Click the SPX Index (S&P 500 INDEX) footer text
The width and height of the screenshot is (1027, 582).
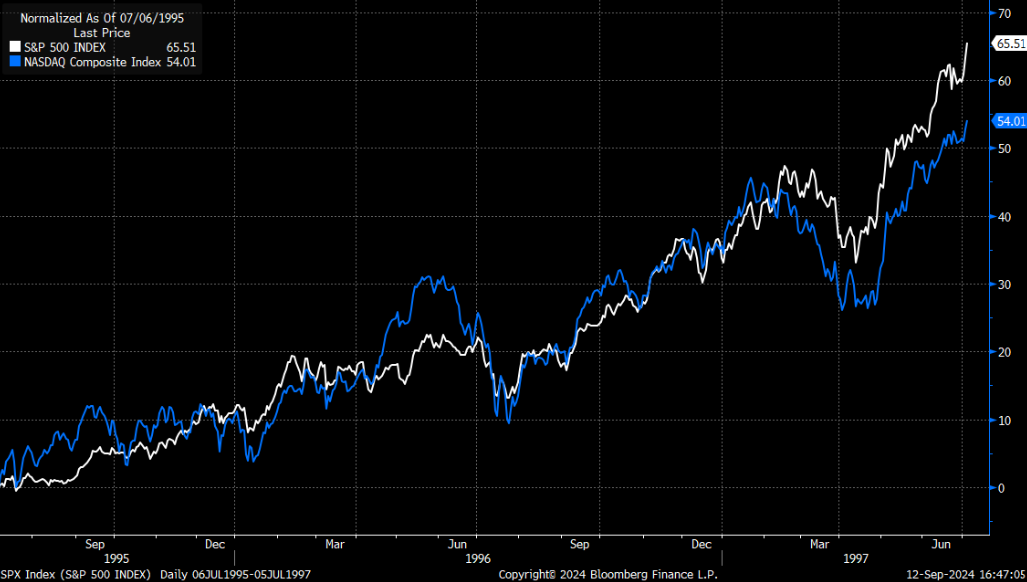pyautogui.click(x=75, y=574)
